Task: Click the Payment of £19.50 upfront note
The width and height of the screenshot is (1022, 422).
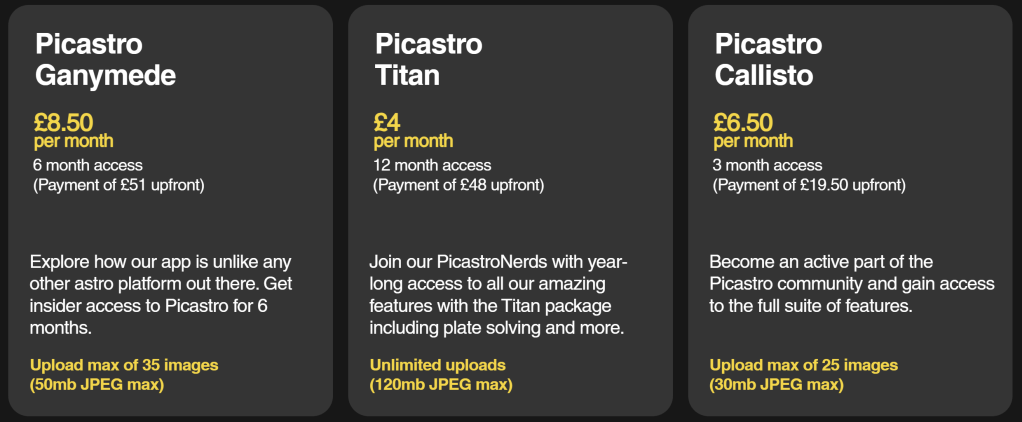Action: coord(809,185)
